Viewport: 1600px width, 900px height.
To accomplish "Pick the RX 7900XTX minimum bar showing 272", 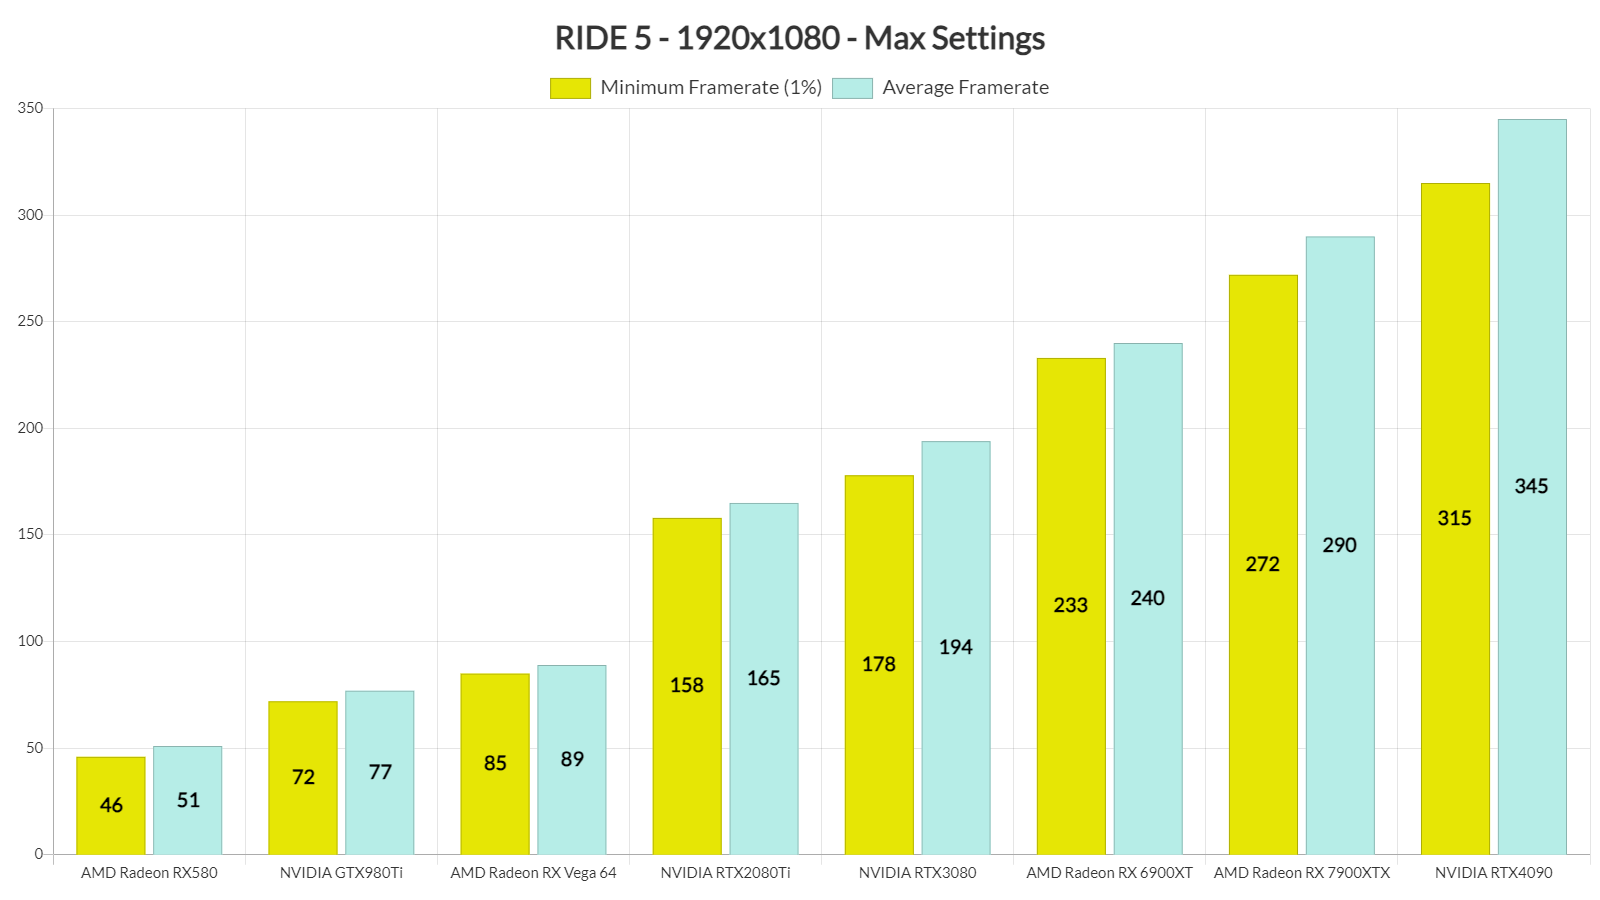I will 1262,564.
